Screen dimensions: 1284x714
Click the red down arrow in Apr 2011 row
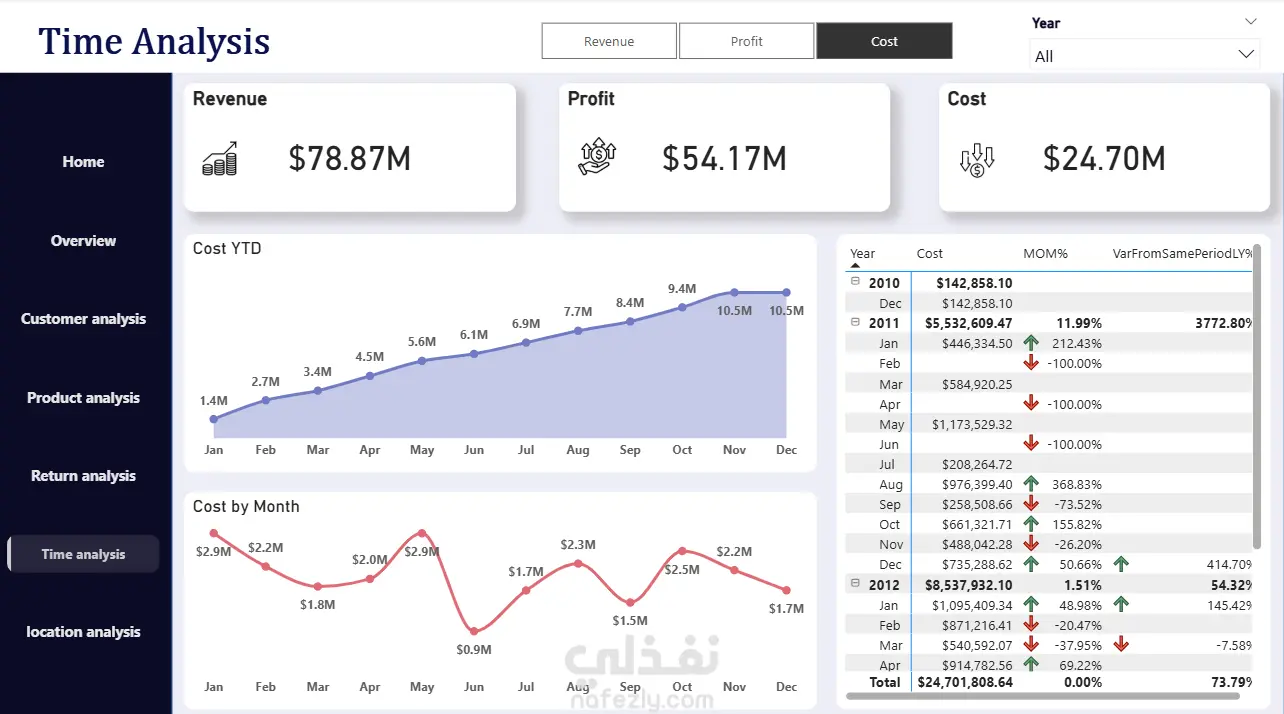pyautogui.click(x=1031, y=404)
